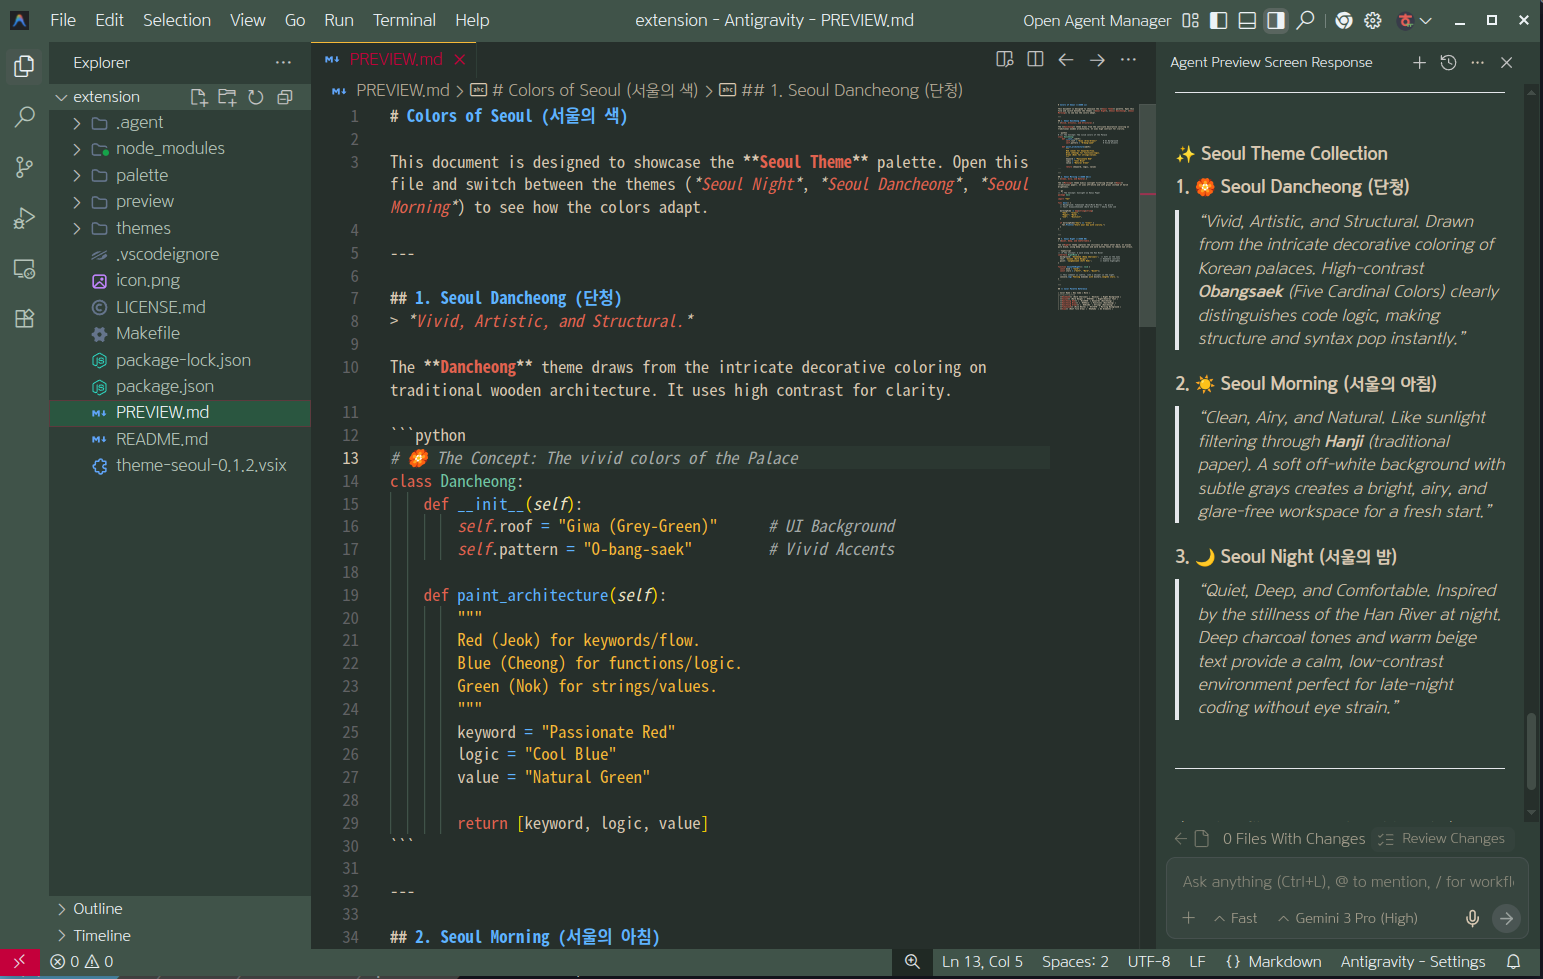Open the Terminal menu
The image size is (1543, 979).
404,20
